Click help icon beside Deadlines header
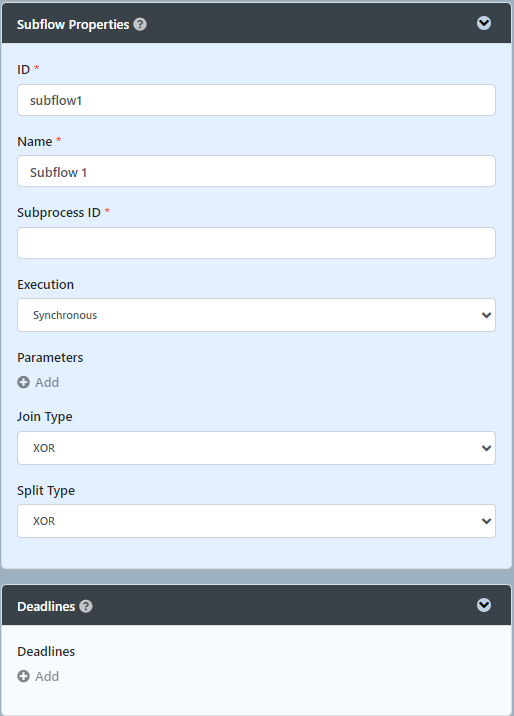The height and width of the screenshot is (716, 514). point(86,606)
